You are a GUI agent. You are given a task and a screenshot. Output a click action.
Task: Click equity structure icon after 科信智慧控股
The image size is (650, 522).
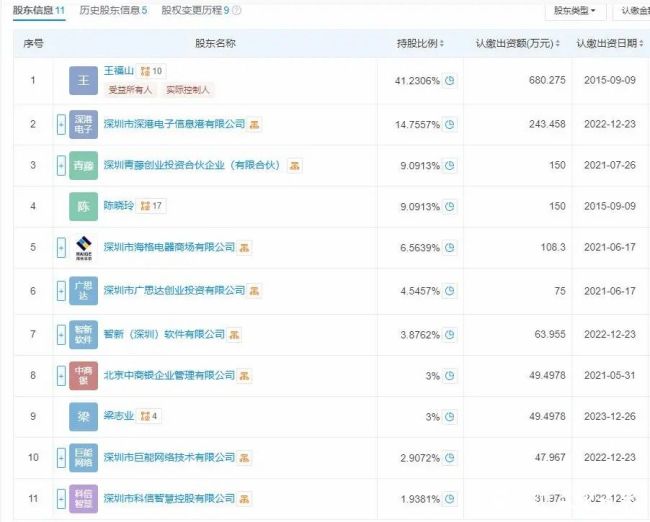click(x=244, y=499)
